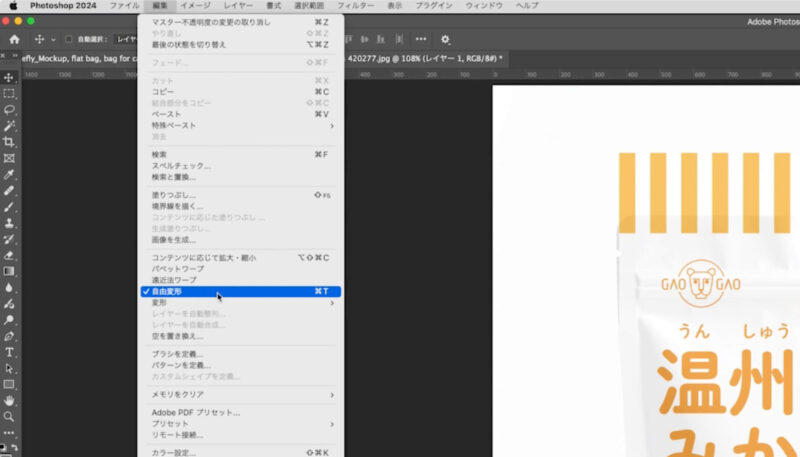Select the Frame tool

[9, 158]
